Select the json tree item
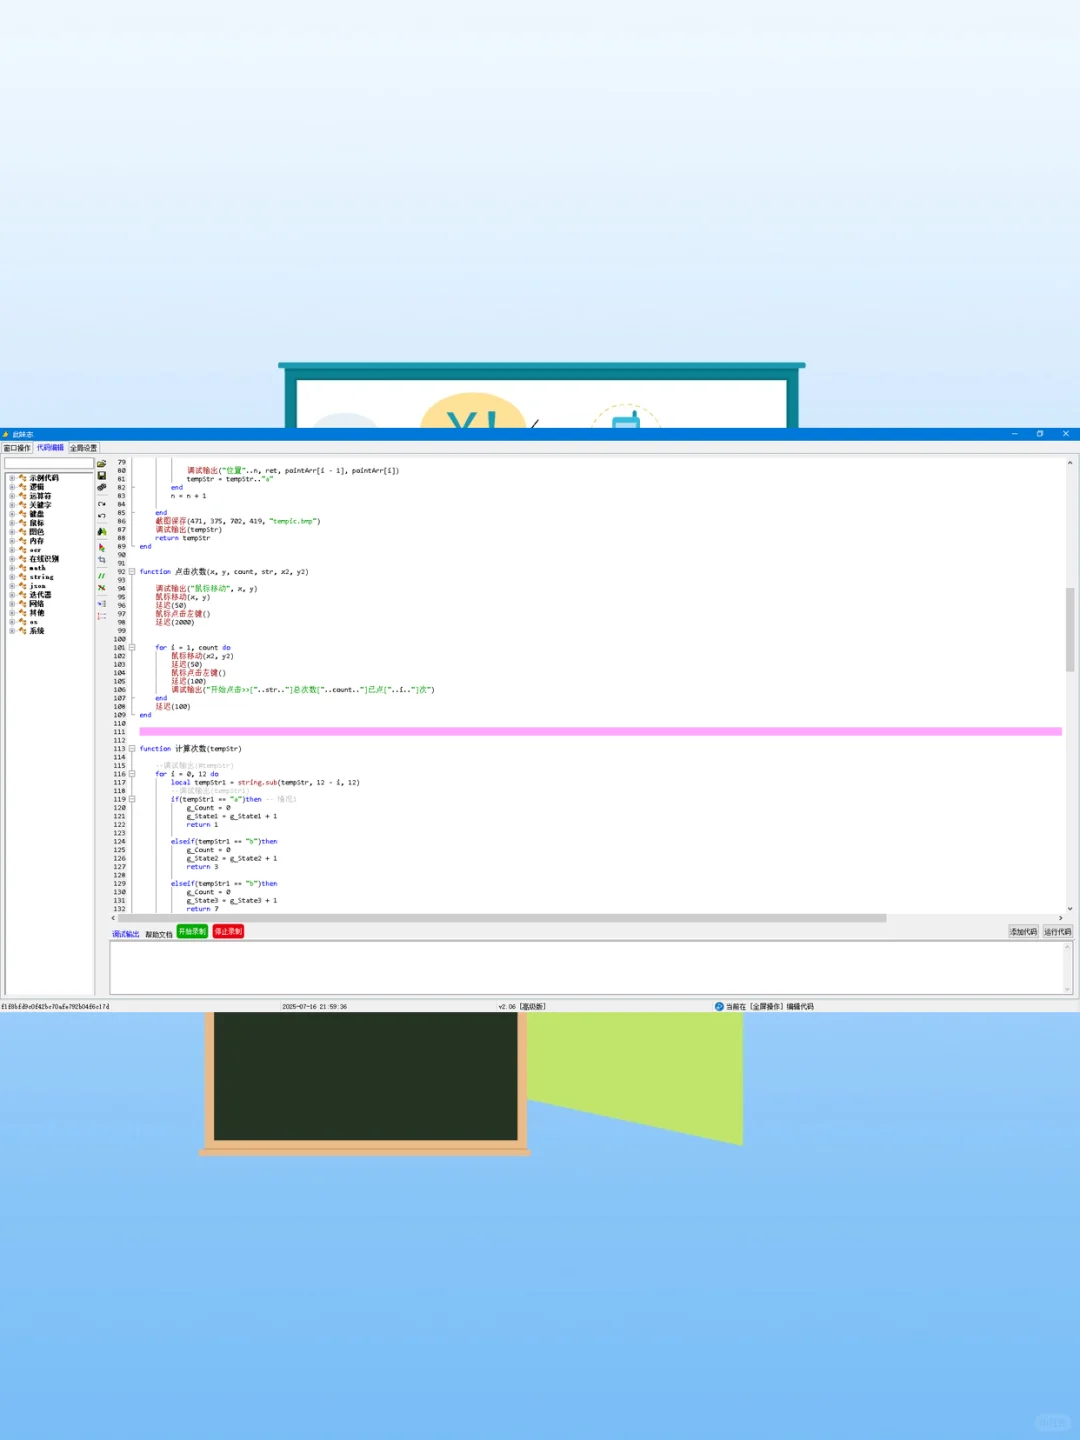Image resolution: width=1080 pixels, height=1440 pixels. (x=37, y=586)
